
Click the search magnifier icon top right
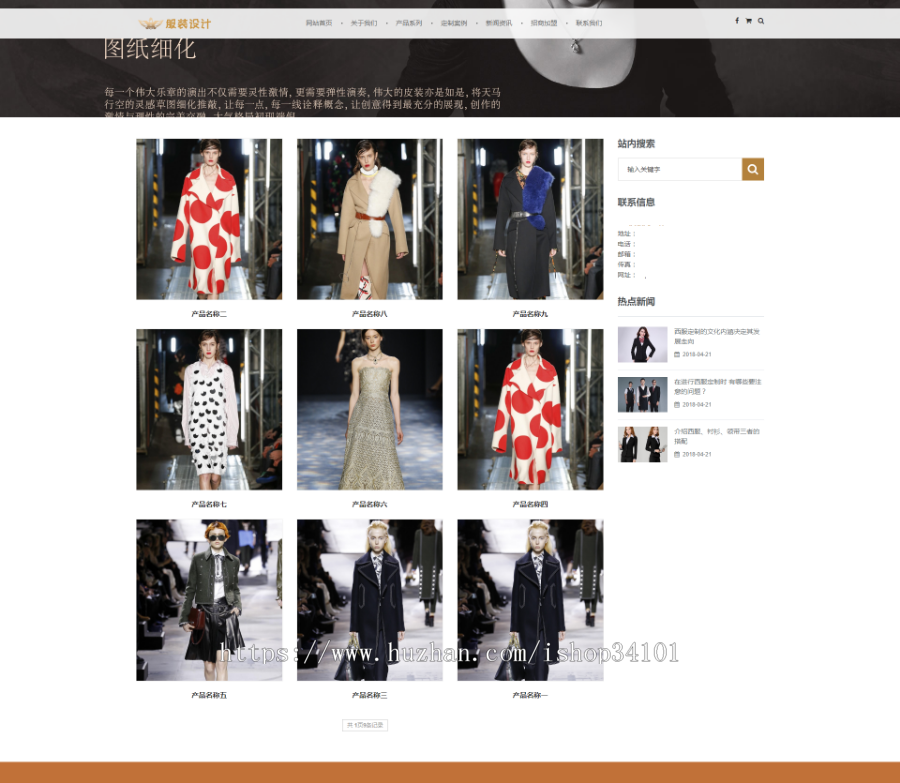point(761,20)
